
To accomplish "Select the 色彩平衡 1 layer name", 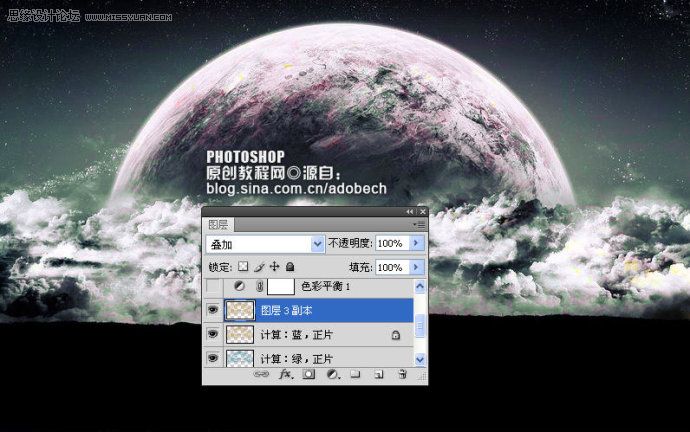I will pyautogui.click(x=326, y=286).
